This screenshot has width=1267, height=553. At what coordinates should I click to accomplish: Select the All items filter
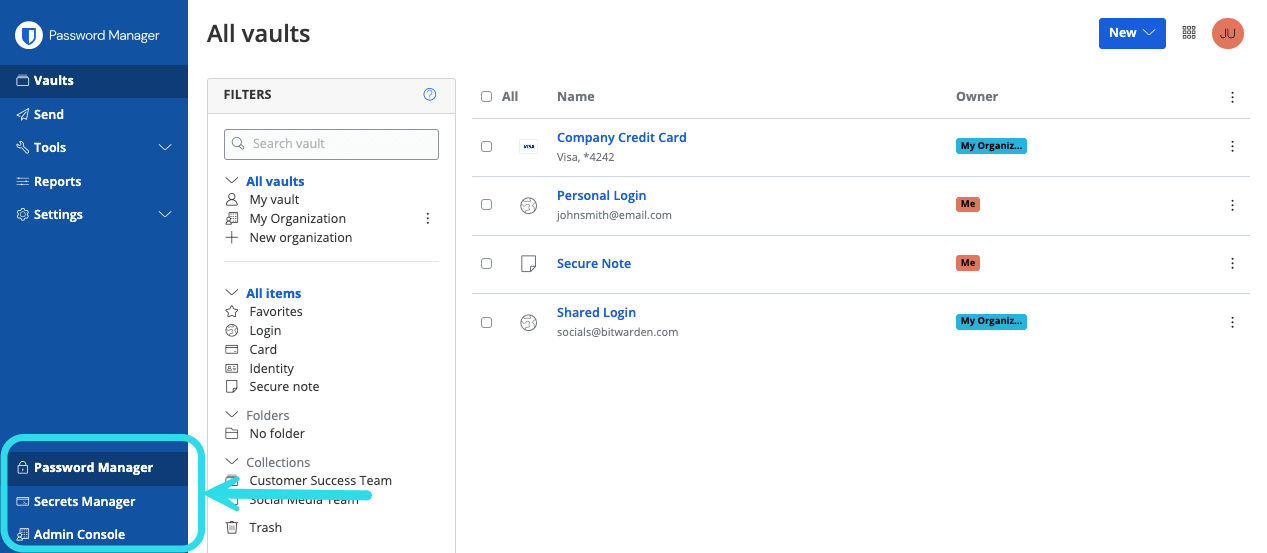tap(273, 293)
